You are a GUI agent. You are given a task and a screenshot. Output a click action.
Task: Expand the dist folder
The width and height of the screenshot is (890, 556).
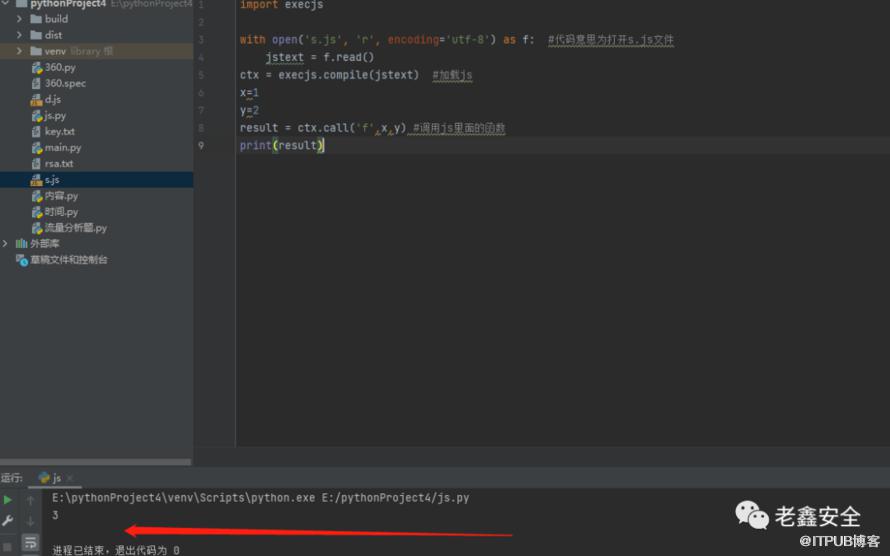point(20,35)
